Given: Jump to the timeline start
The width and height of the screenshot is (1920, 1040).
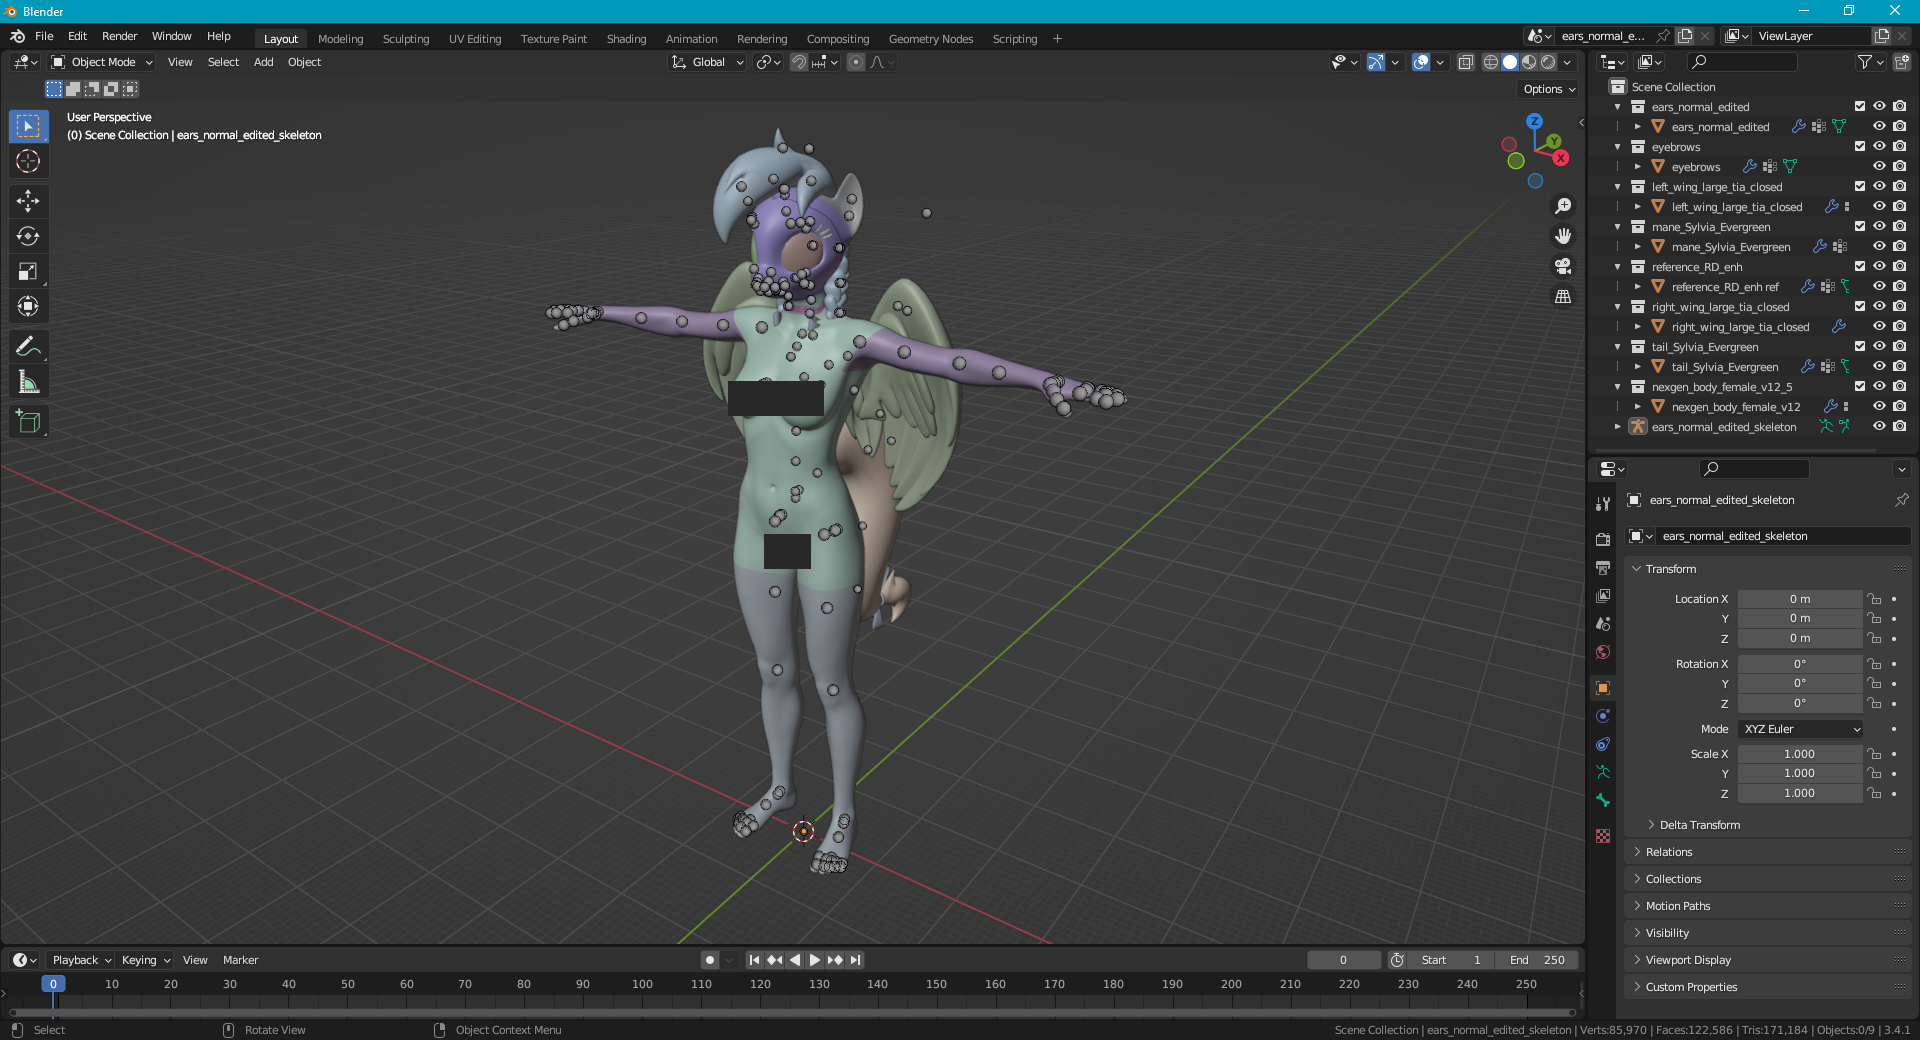Looking at the screenshot, I should coord(755,960).
